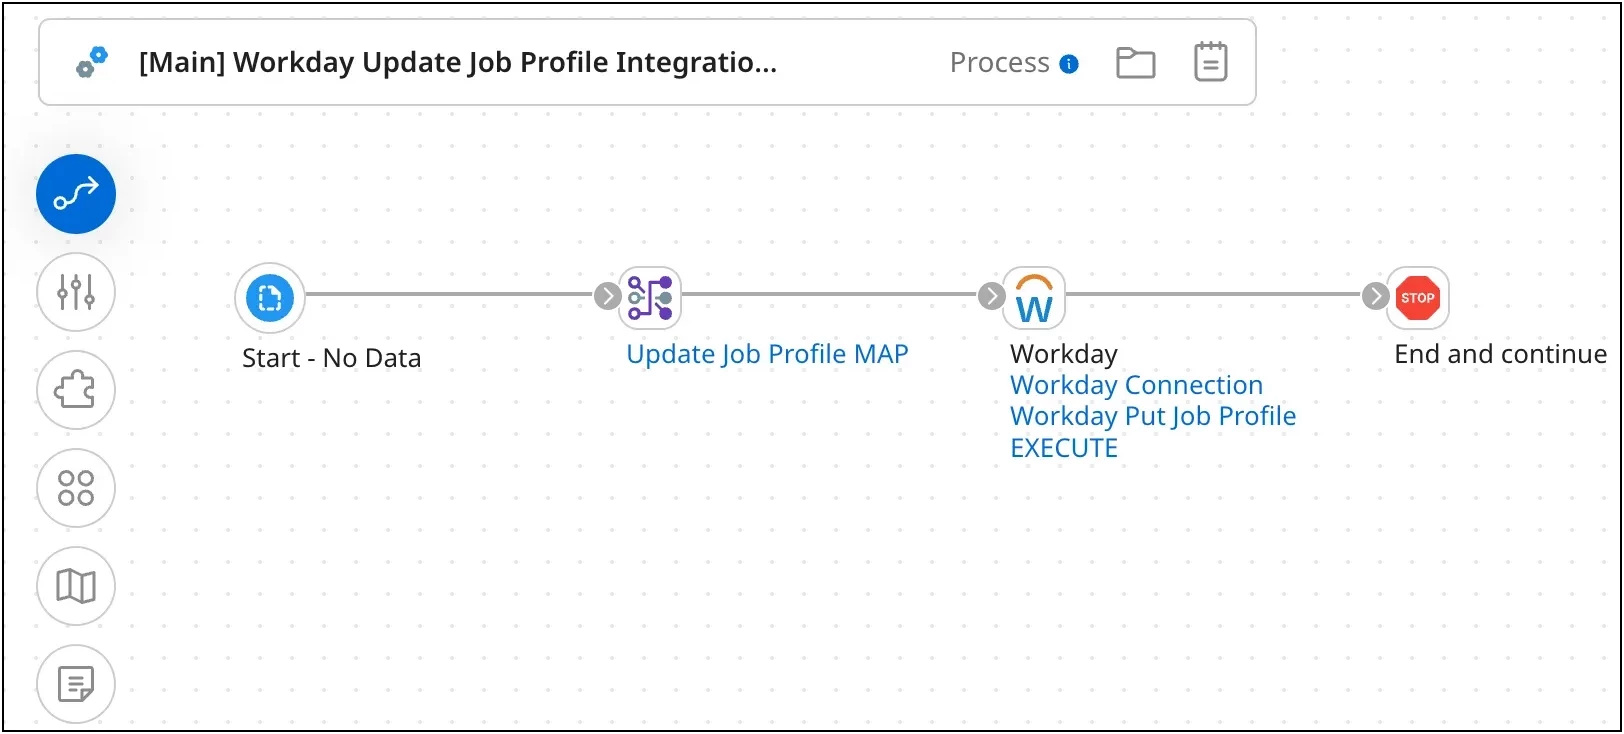
Task: Select the EXECUTE label under Workday
Action: pyautogui.click(x=1063, y=448)
